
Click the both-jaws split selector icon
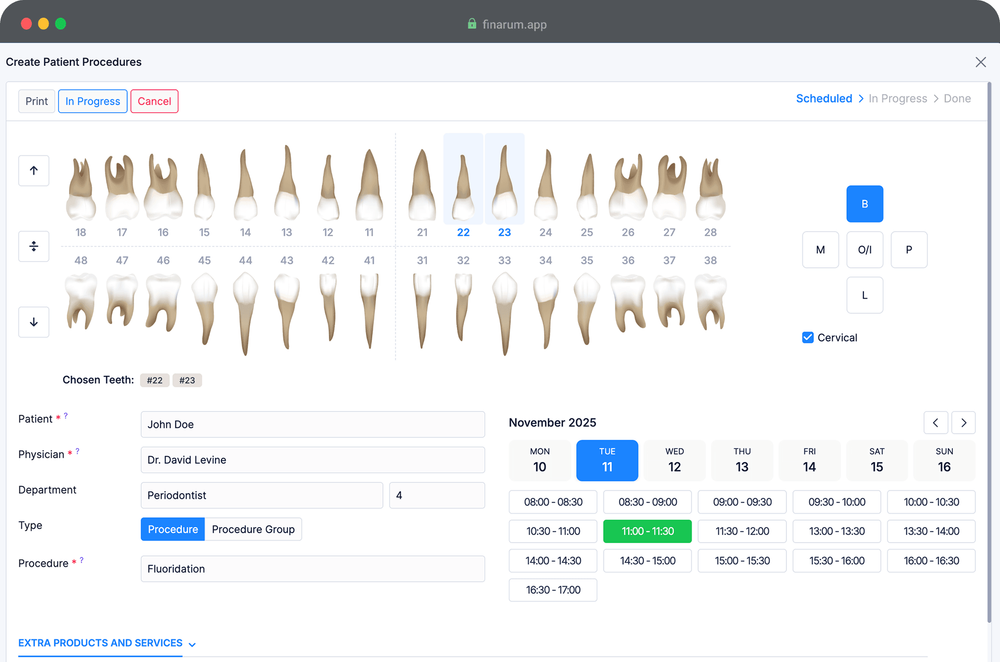coord(33,247)
